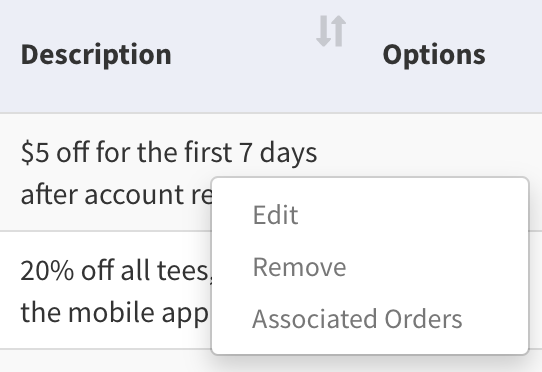Click blank space right of Edit in the menu
Image resolution: width=542 pixels, height=372 pixels.
click(411, 215)
